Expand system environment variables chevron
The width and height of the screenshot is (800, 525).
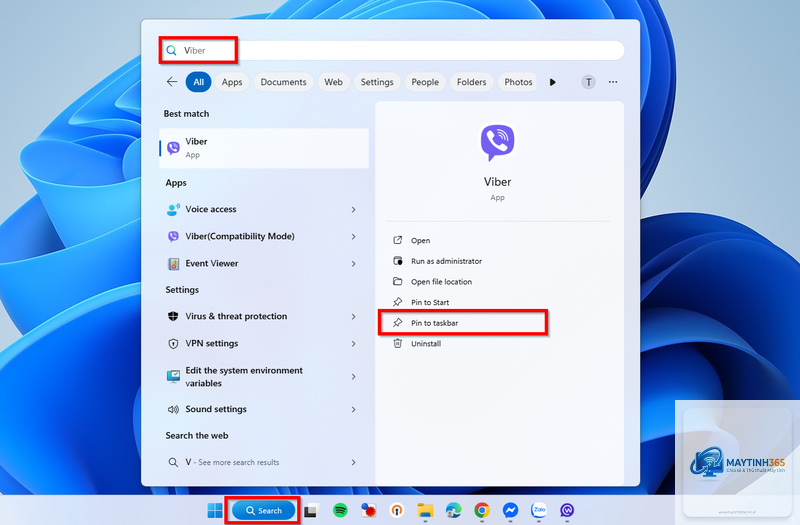(x=353, y=377)
